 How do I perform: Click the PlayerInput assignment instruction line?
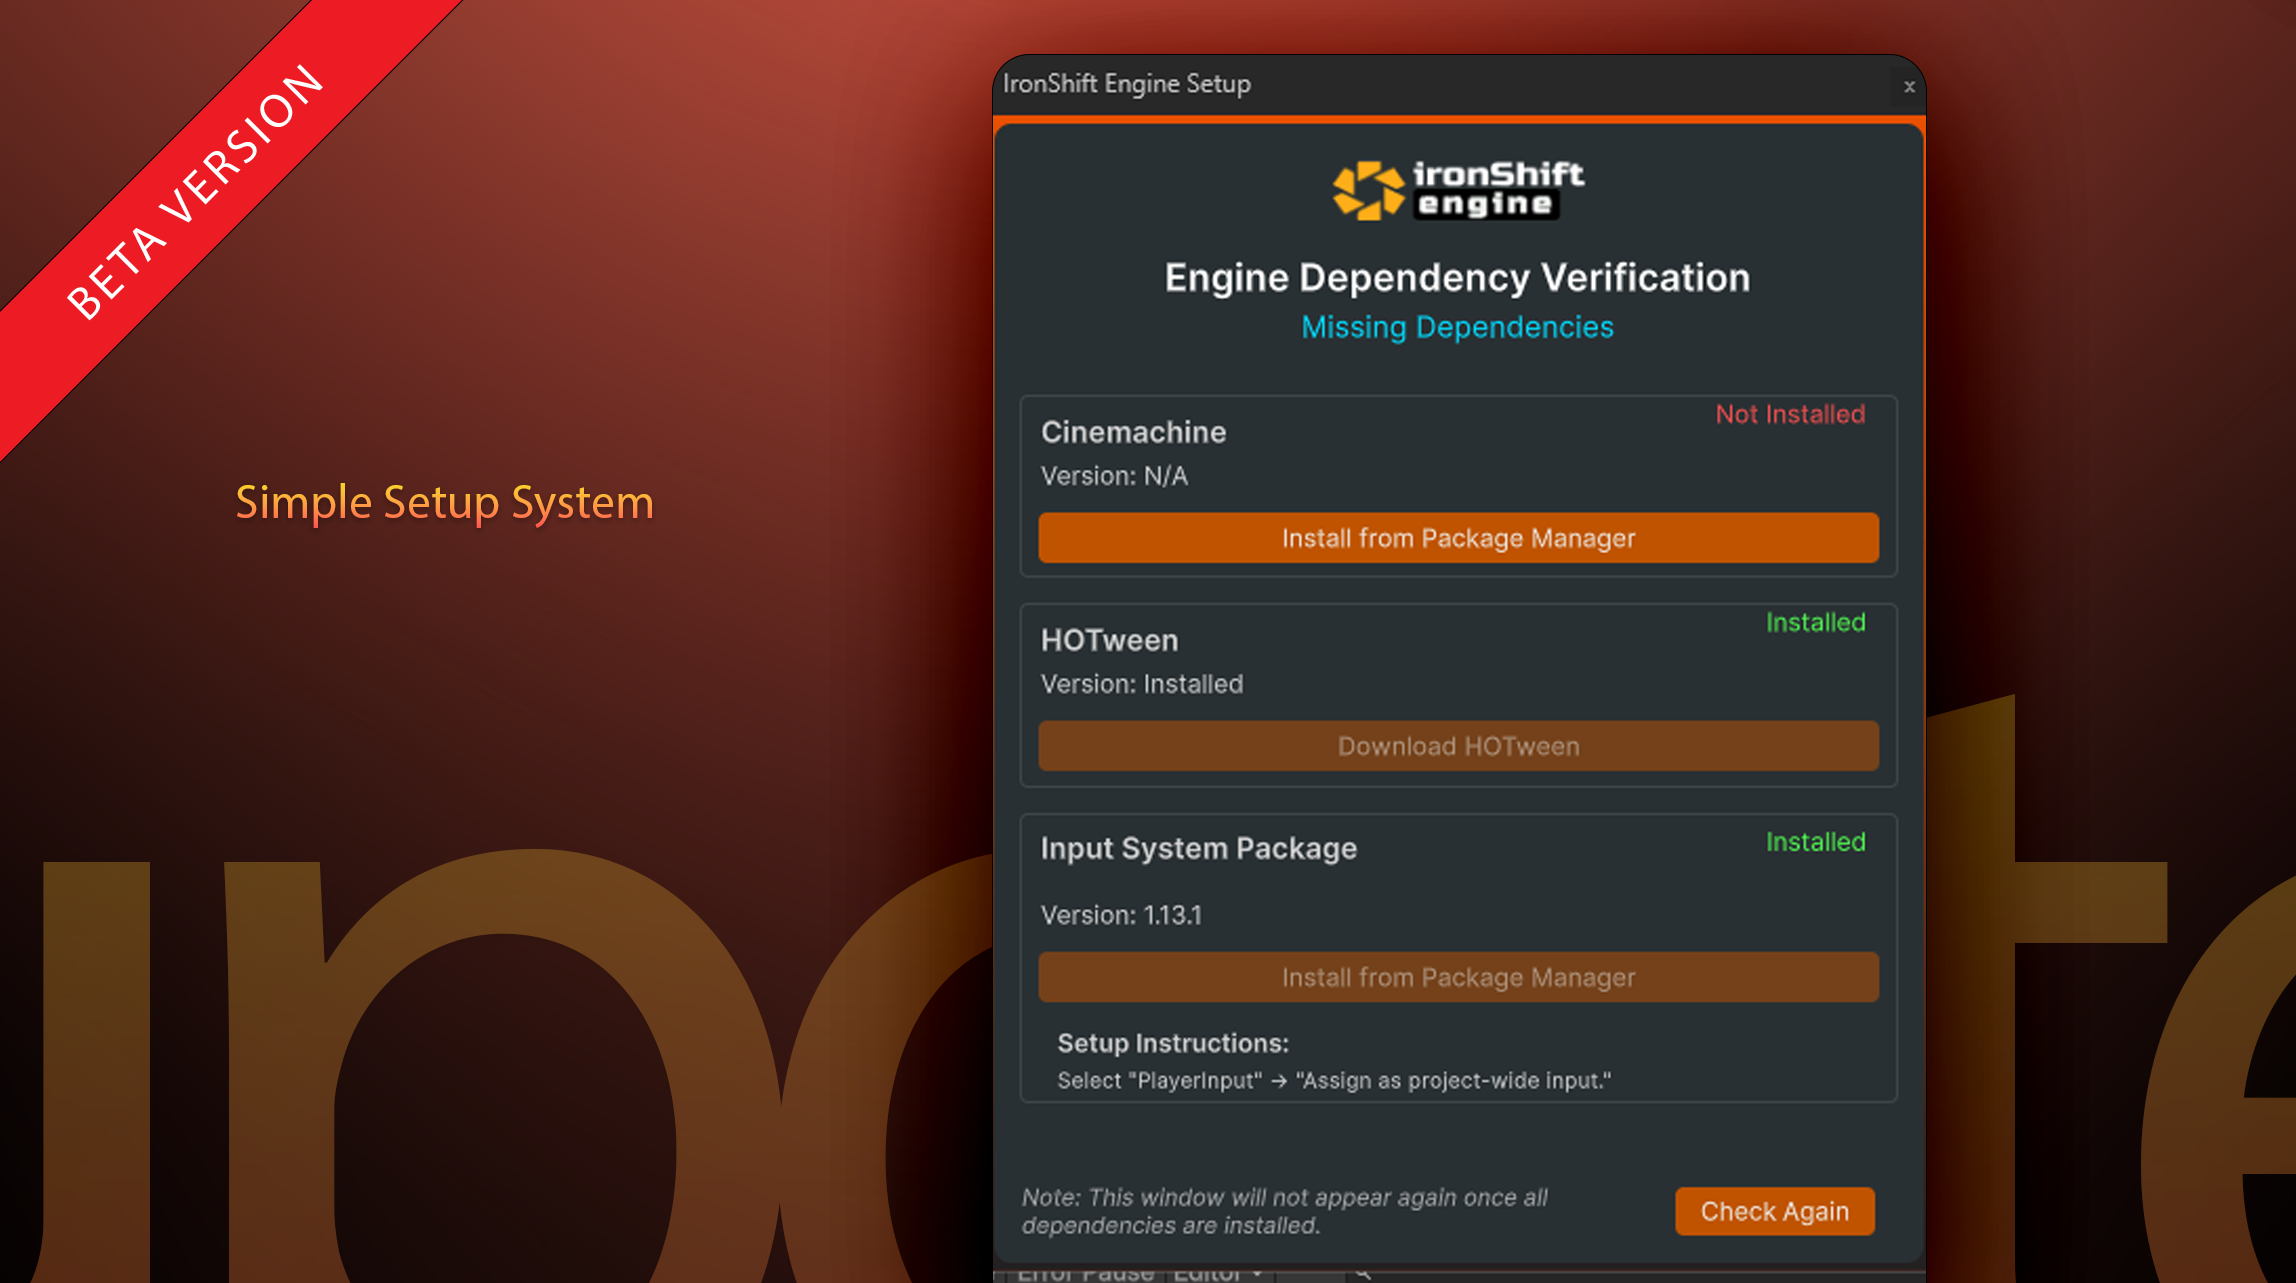[x=1334, y=1081]
